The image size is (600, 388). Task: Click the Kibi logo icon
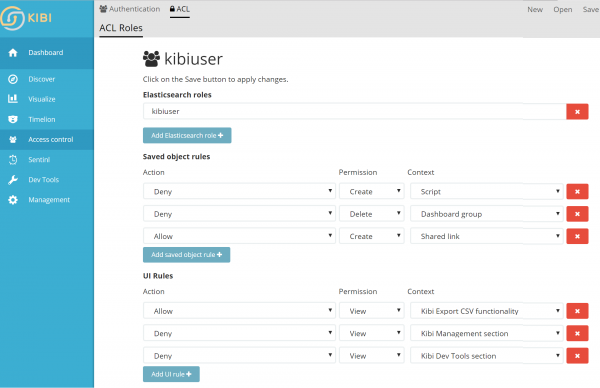(x=13, y=18)
